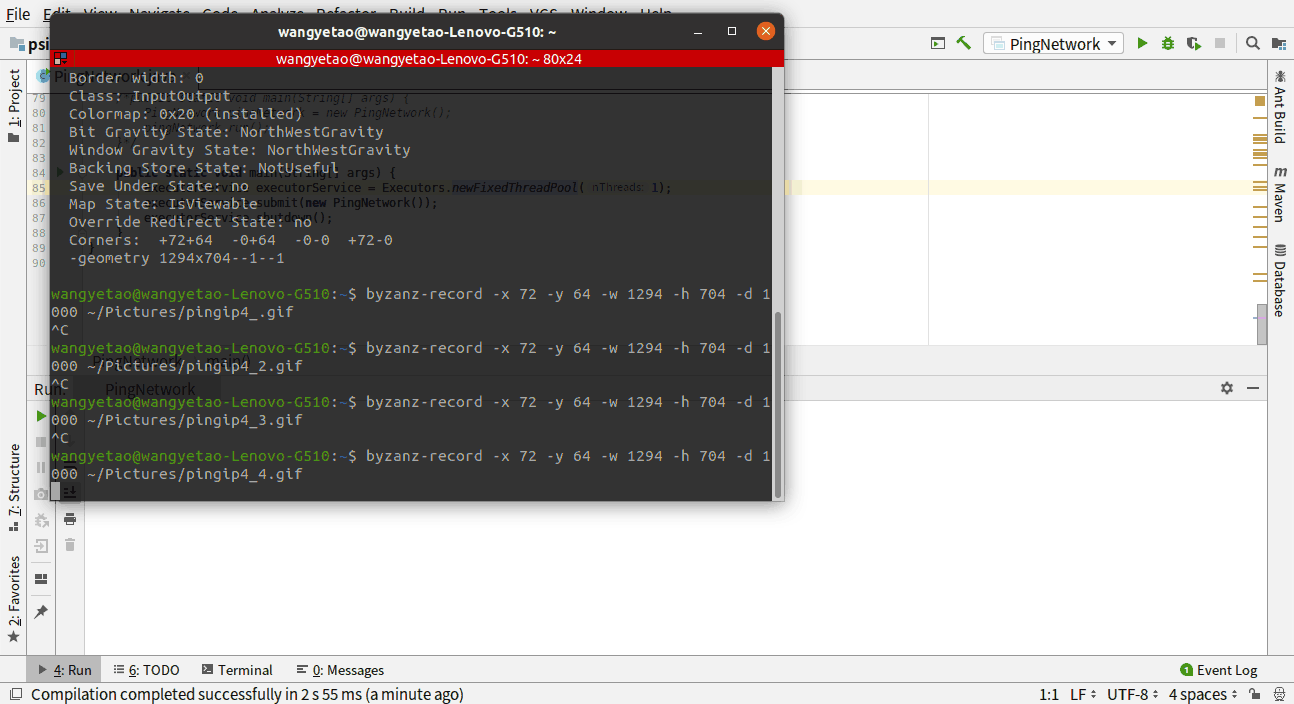
Task: Open the Terminal tool window tab
Action: [237, 670]
